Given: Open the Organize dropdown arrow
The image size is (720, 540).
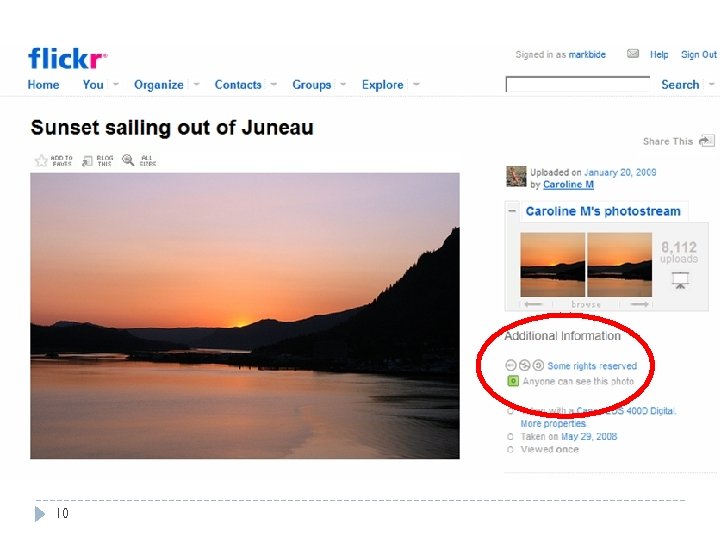Looking at the screenshot, I should pyautogui.click(x=197, y=84).
